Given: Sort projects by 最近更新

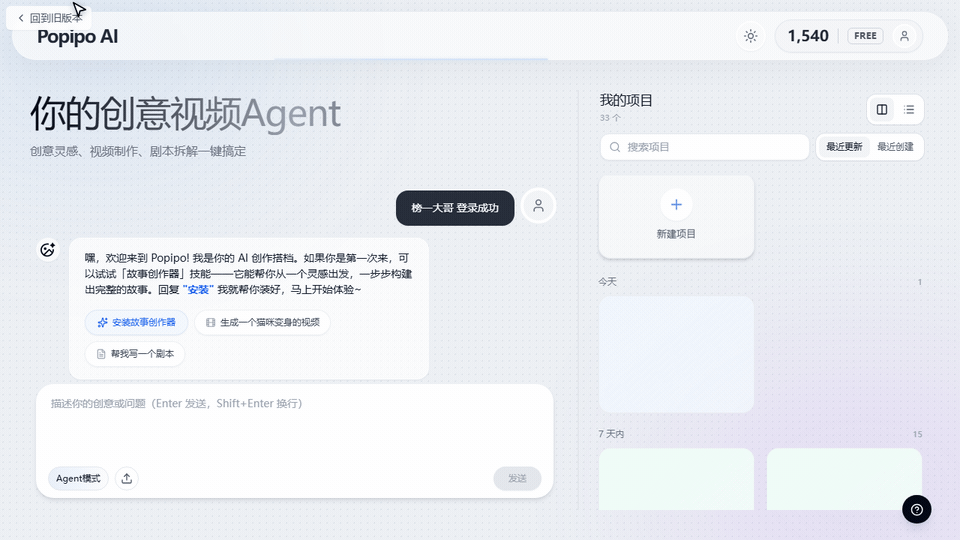Looking at the screenshot, I should coord(844,147).
